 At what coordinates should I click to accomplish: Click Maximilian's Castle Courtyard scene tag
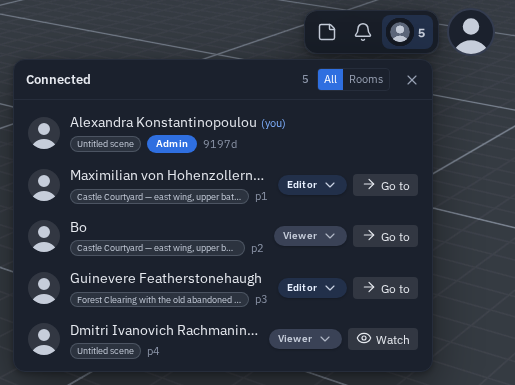(x=159, y=197)
